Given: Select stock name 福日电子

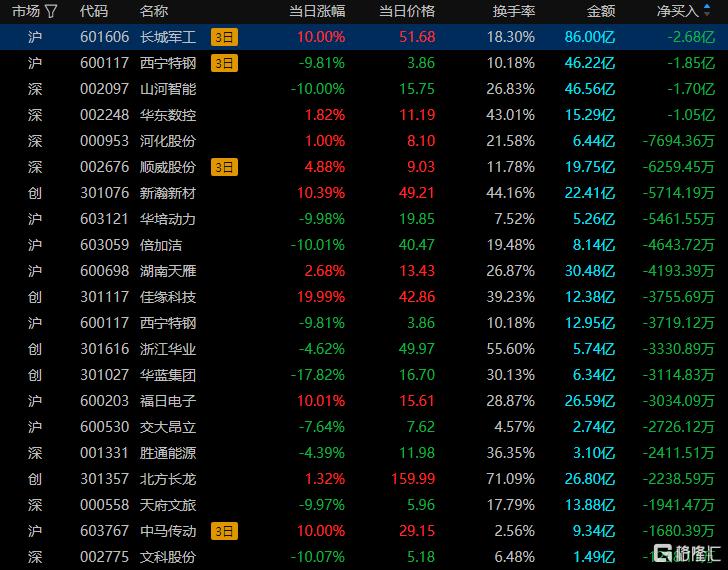Looking at the screenshot, I should [x=168, y=401].
